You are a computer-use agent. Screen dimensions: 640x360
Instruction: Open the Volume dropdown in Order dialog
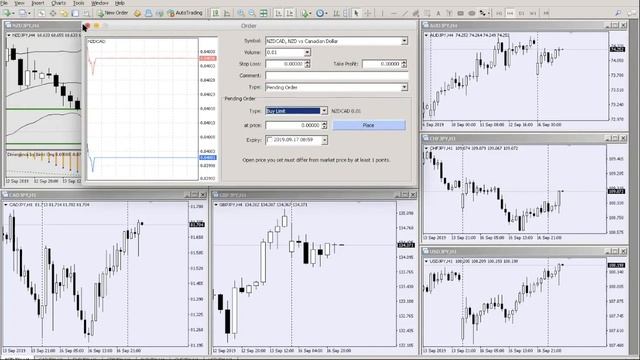pyautogui.click(x=307, y=52)
